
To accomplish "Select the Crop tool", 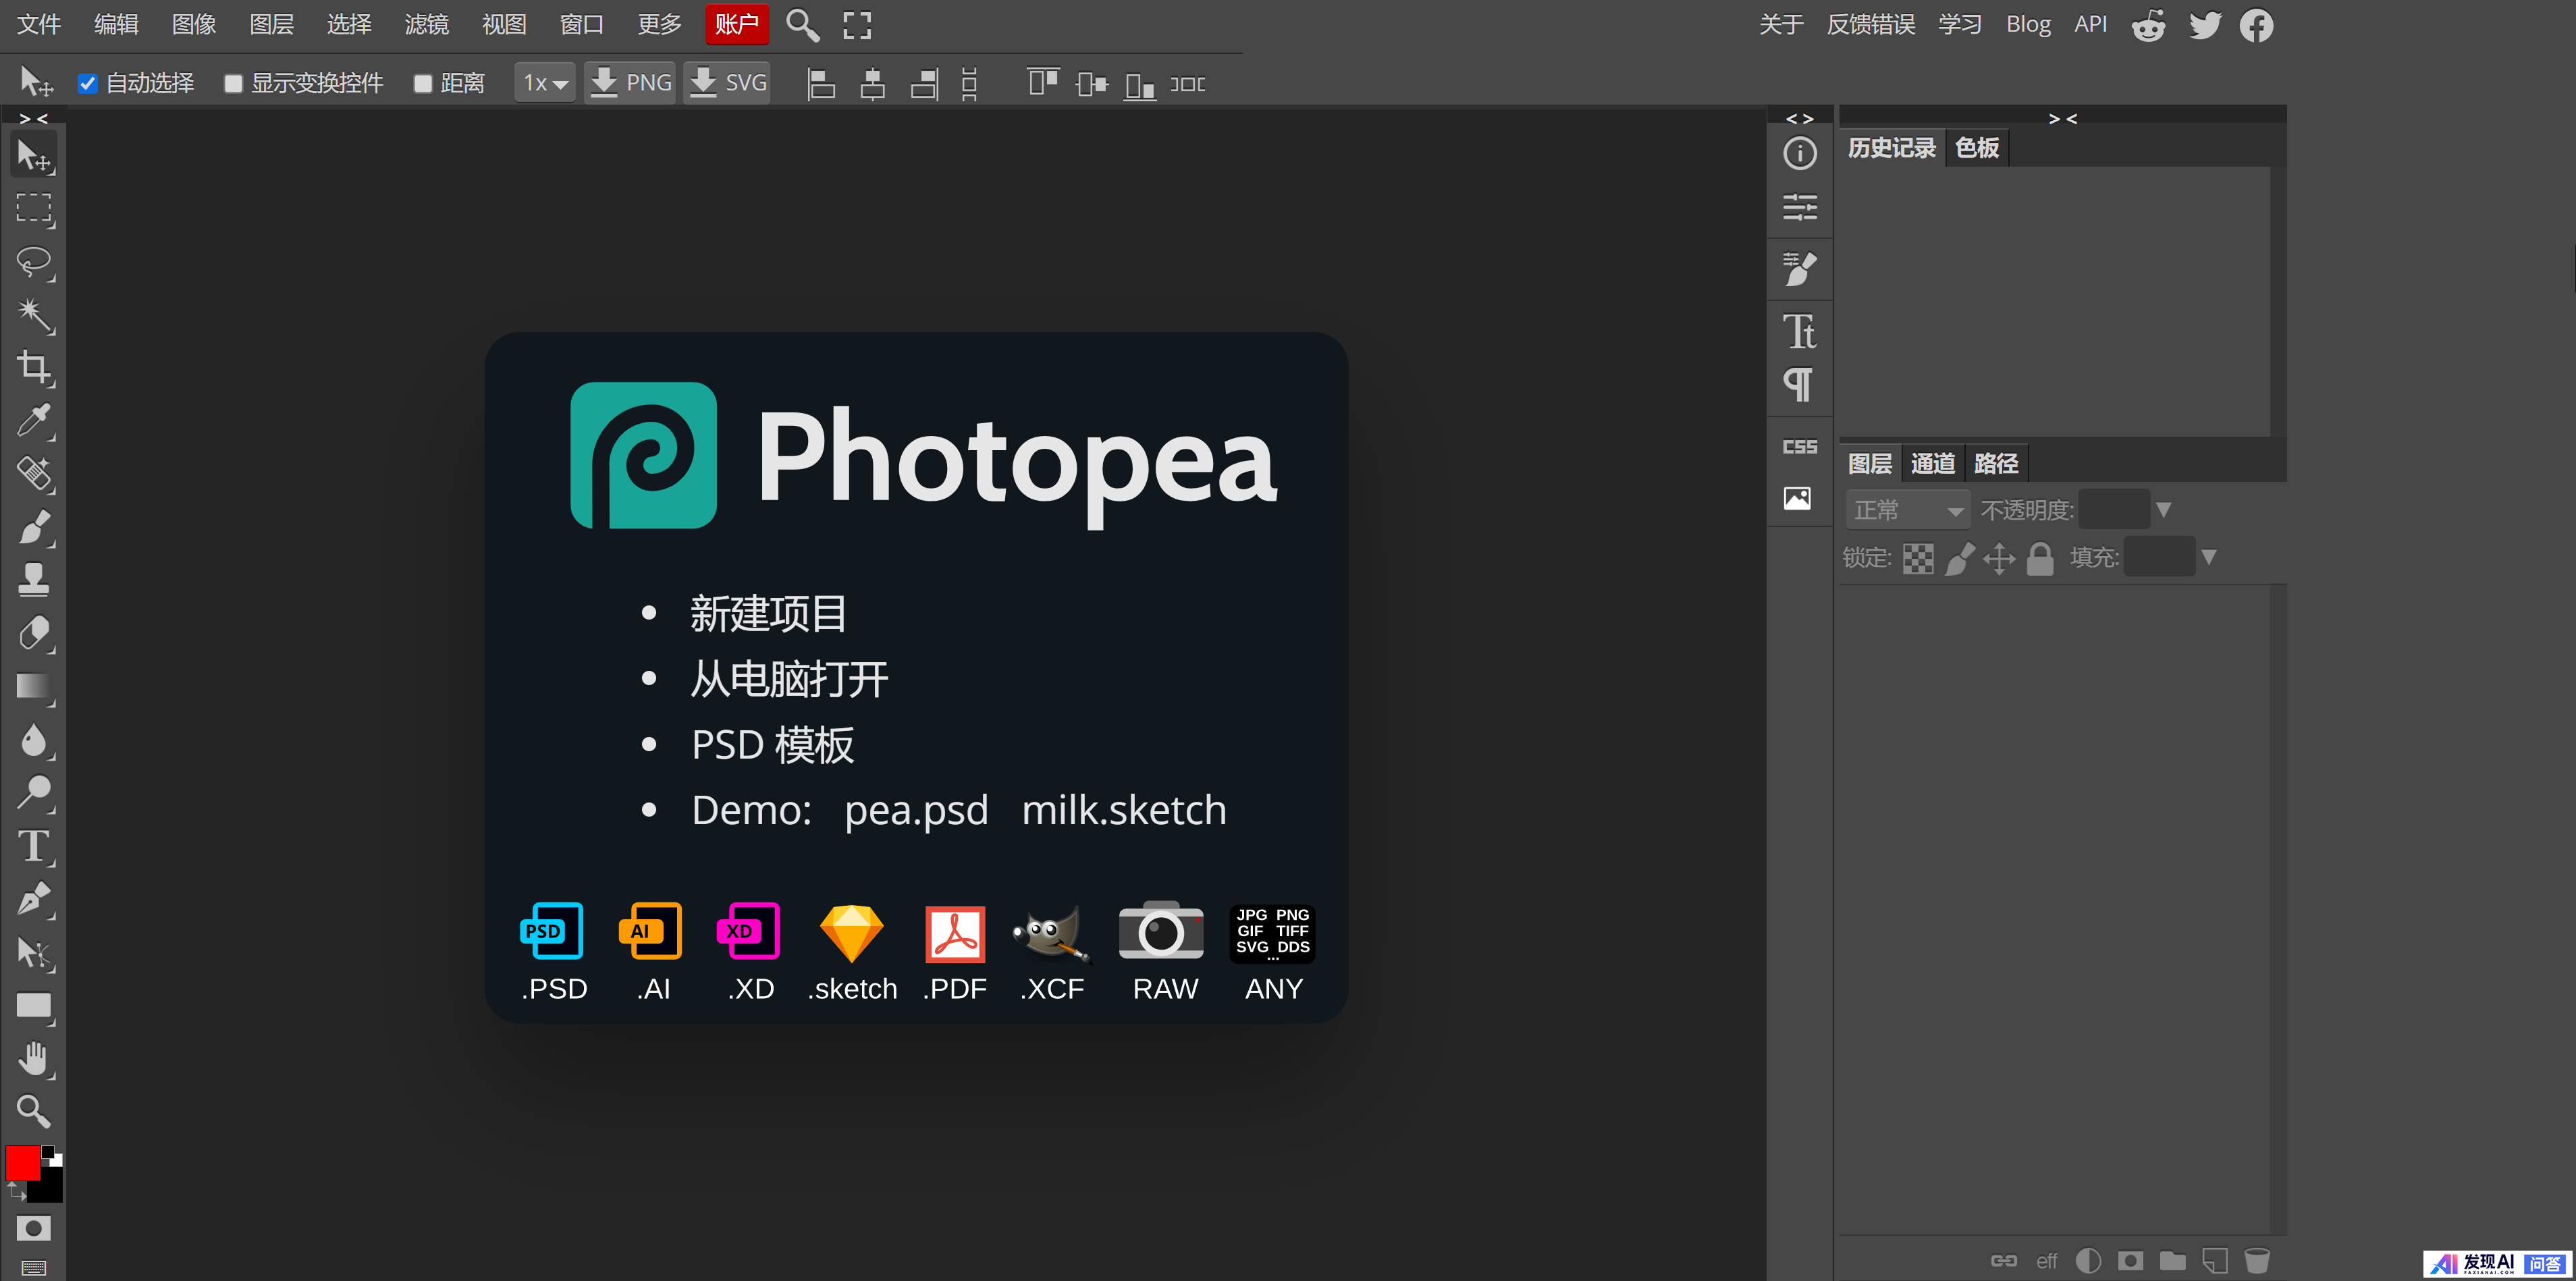I will point(34,368).
